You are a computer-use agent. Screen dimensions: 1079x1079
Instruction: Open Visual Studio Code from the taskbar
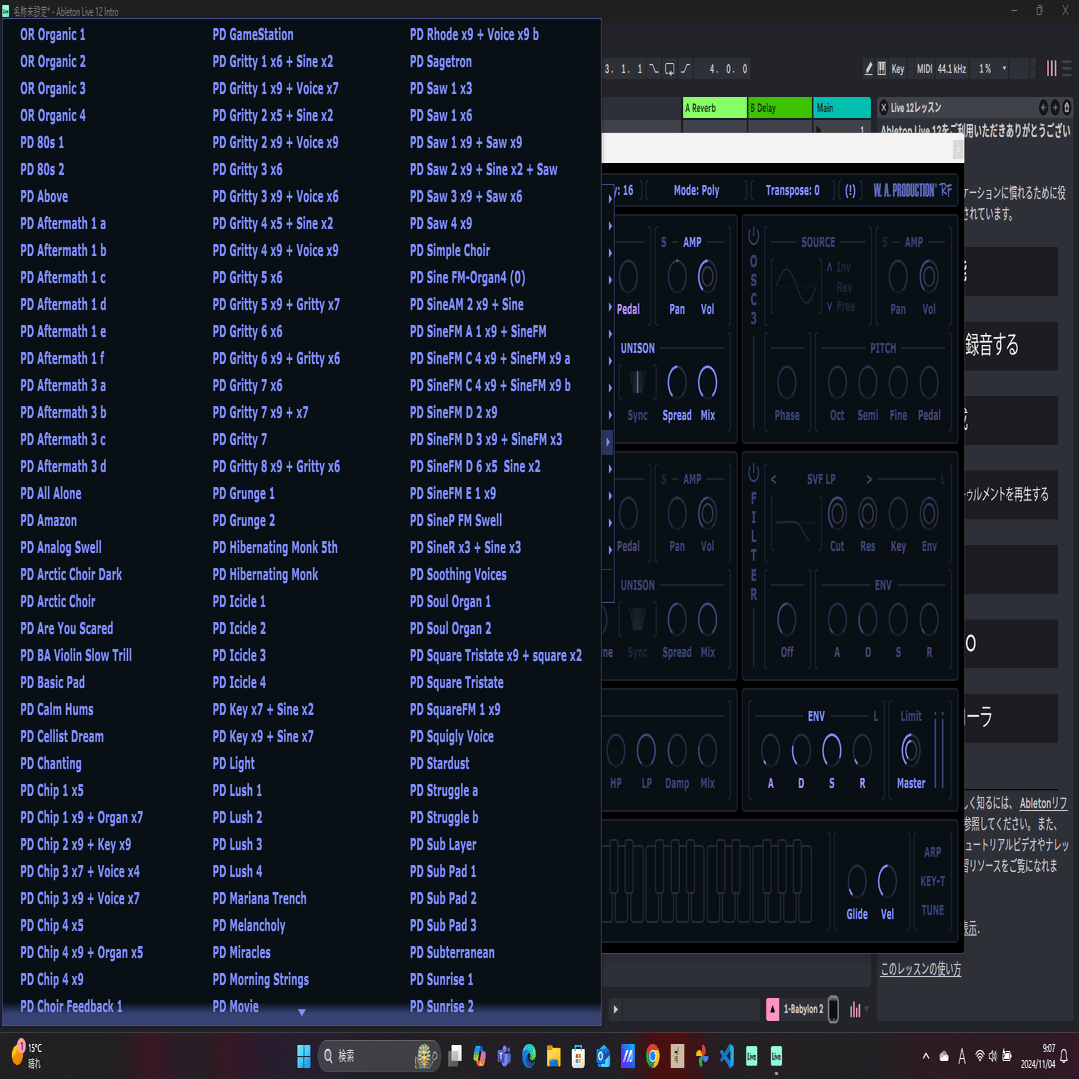[727, 1056]
